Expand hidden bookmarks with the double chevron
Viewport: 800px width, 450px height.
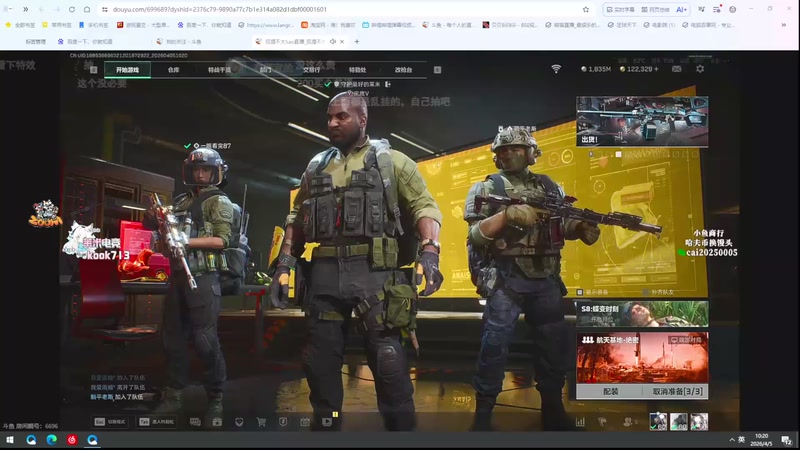coord(784,24)
